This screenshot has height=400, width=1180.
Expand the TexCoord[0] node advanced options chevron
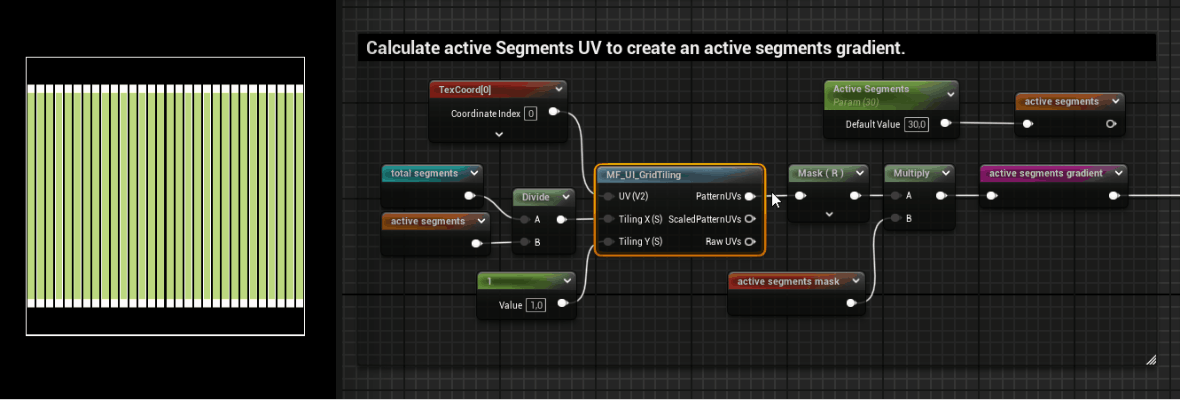point(498,133)
